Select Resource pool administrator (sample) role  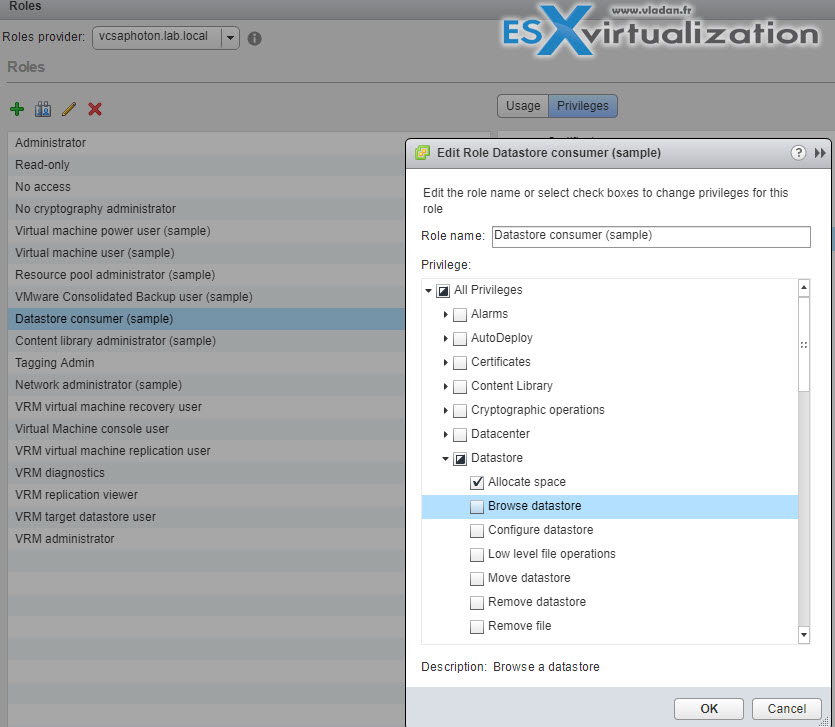click(x=207, y=275)
